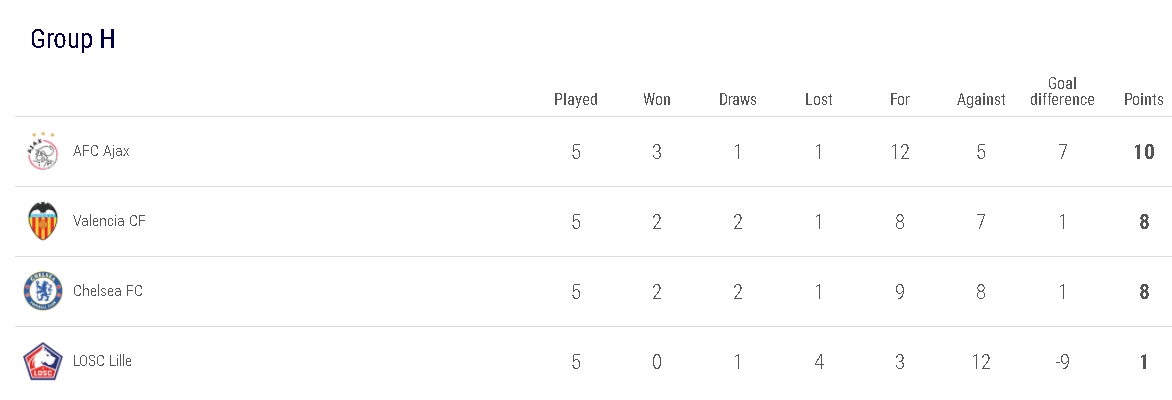The width and height of the screenshot is (1172, 400).
Task: Click the Goal difference column header
Action: [1062, 91]
